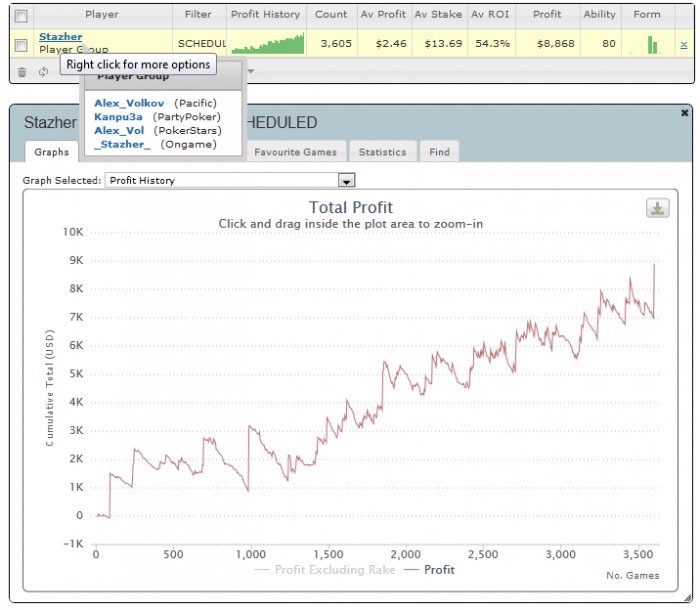Select the Find tab
This screenshot has height=610, width=700.
point(440,152)
